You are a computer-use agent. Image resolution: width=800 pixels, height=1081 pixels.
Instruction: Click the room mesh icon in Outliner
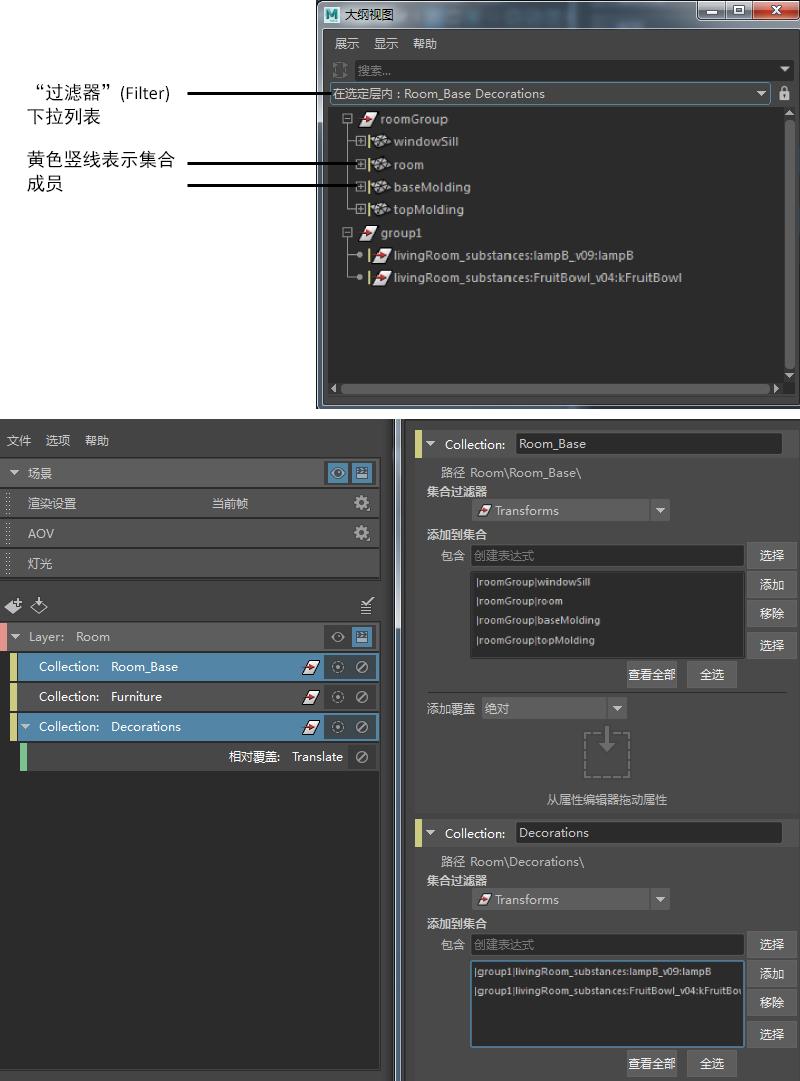381,165
